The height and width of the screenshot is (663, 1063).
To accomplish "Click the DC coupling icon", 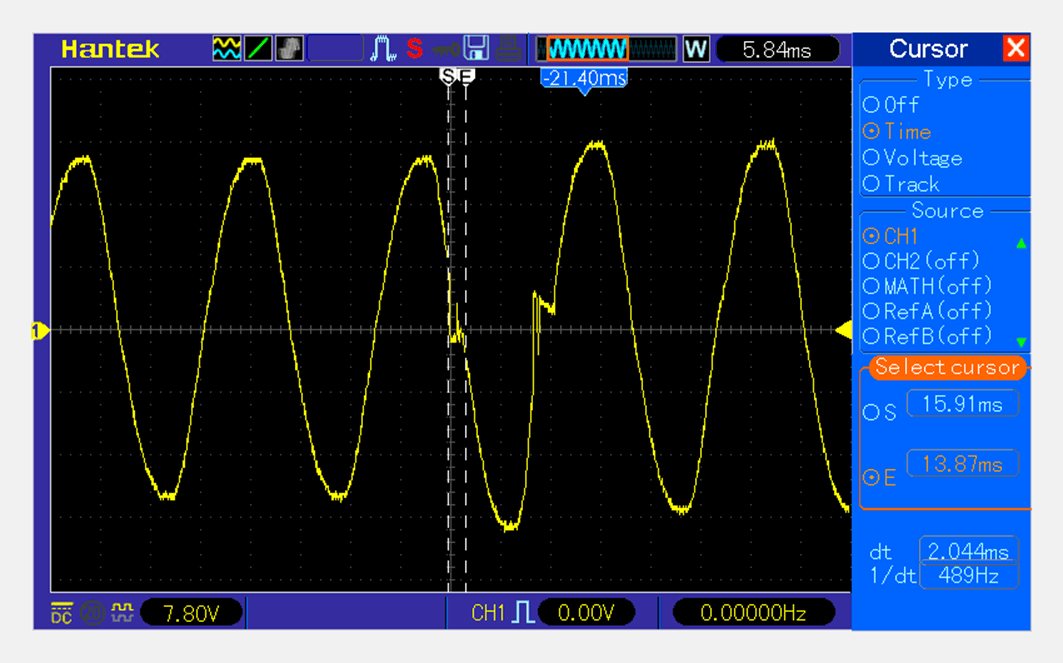I will (x=62, y=613).
